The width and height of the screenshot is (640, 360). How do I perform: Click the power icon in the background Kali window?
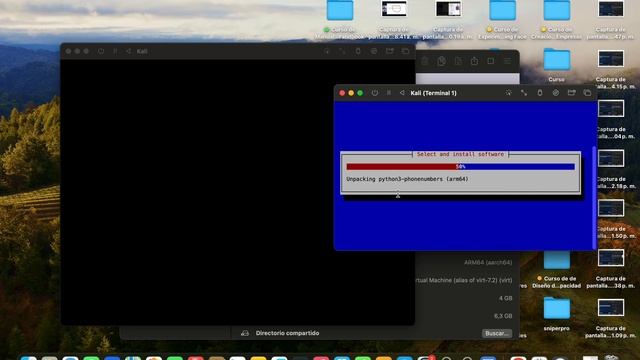101,51
